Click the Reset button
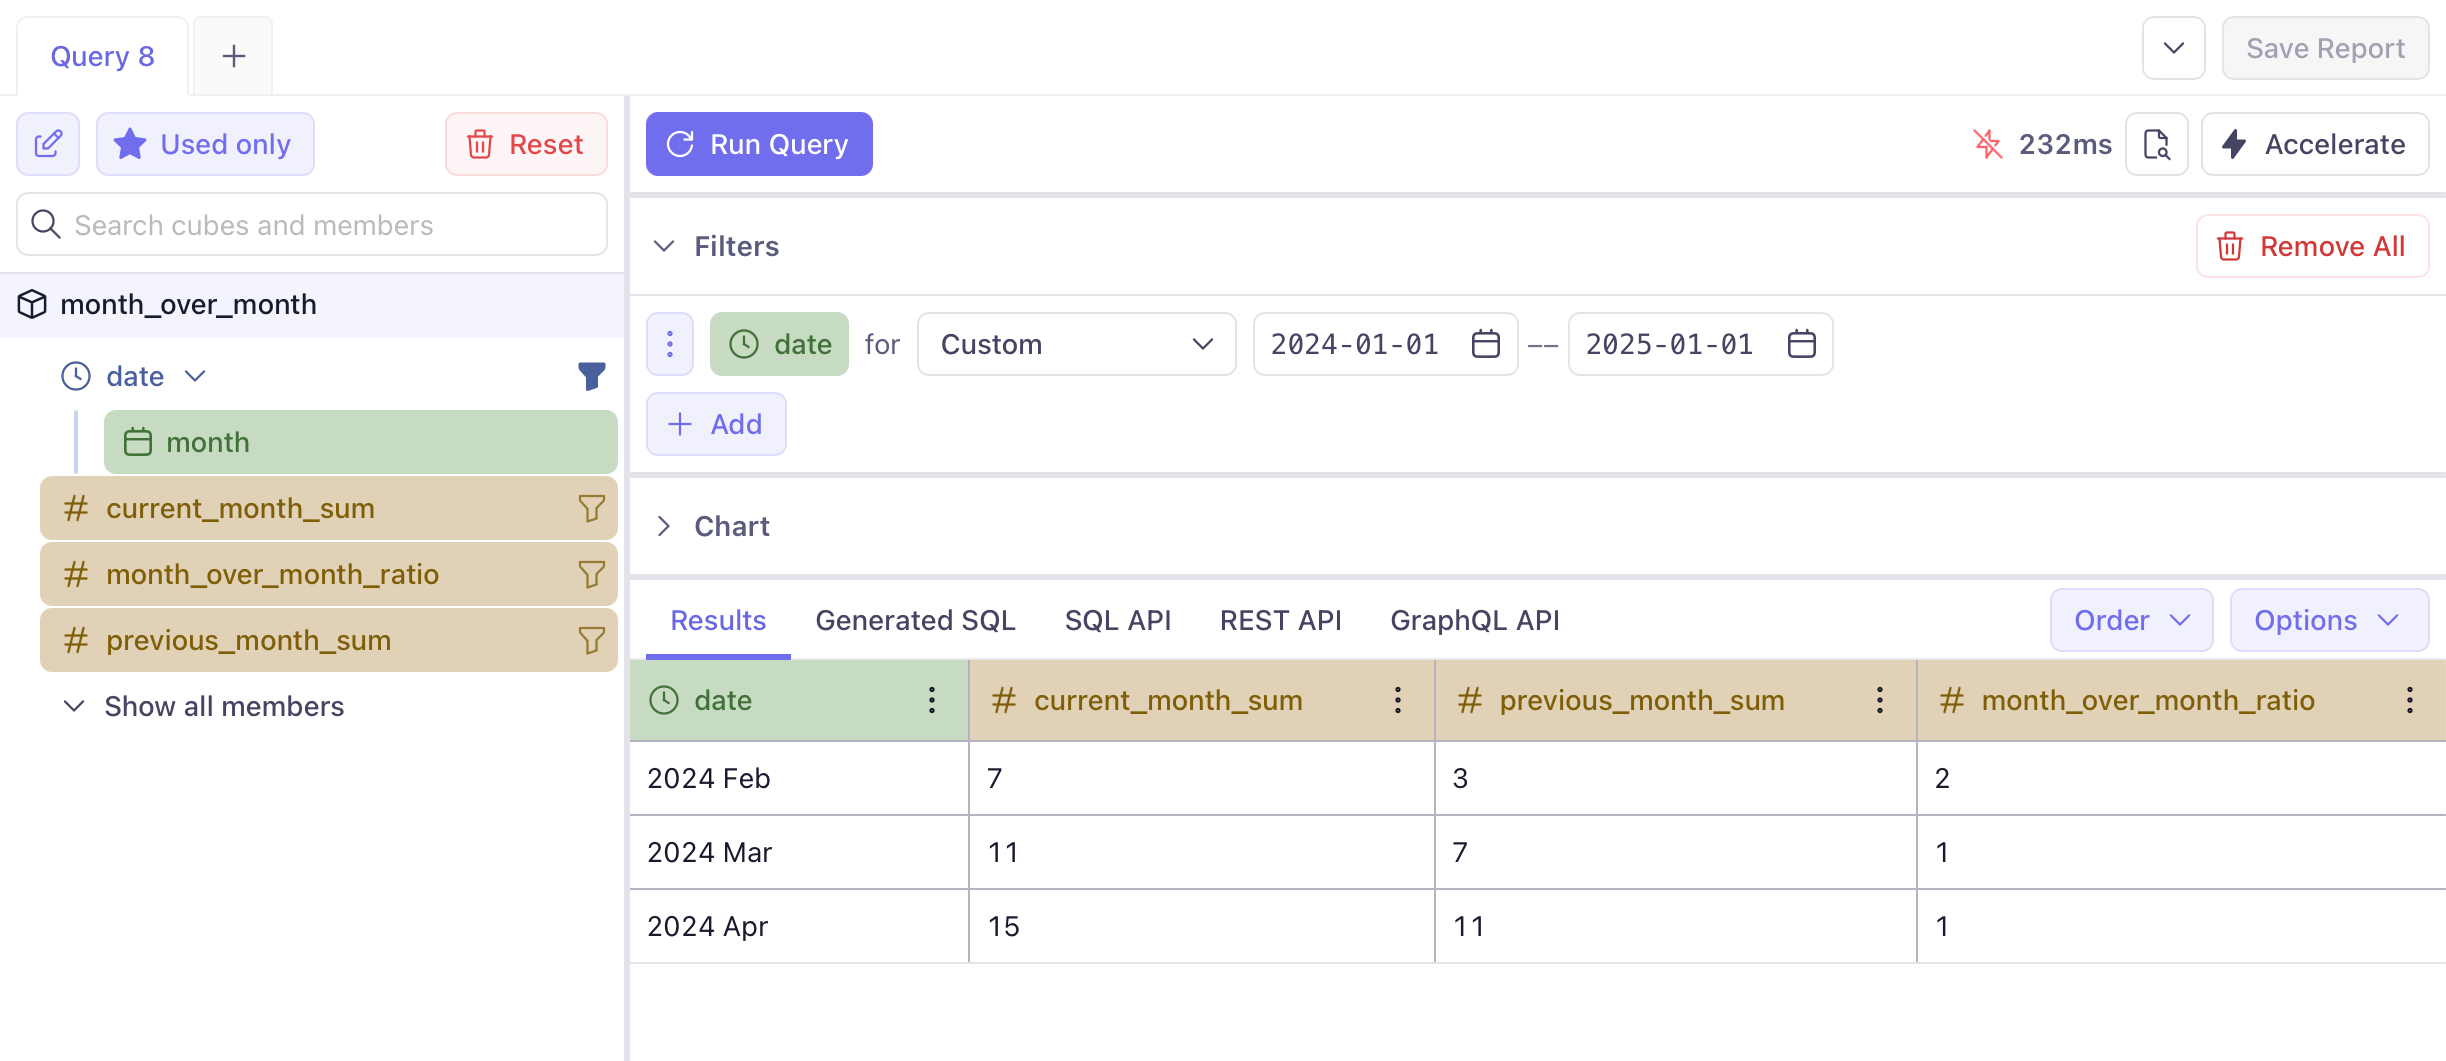 [526, 144]
